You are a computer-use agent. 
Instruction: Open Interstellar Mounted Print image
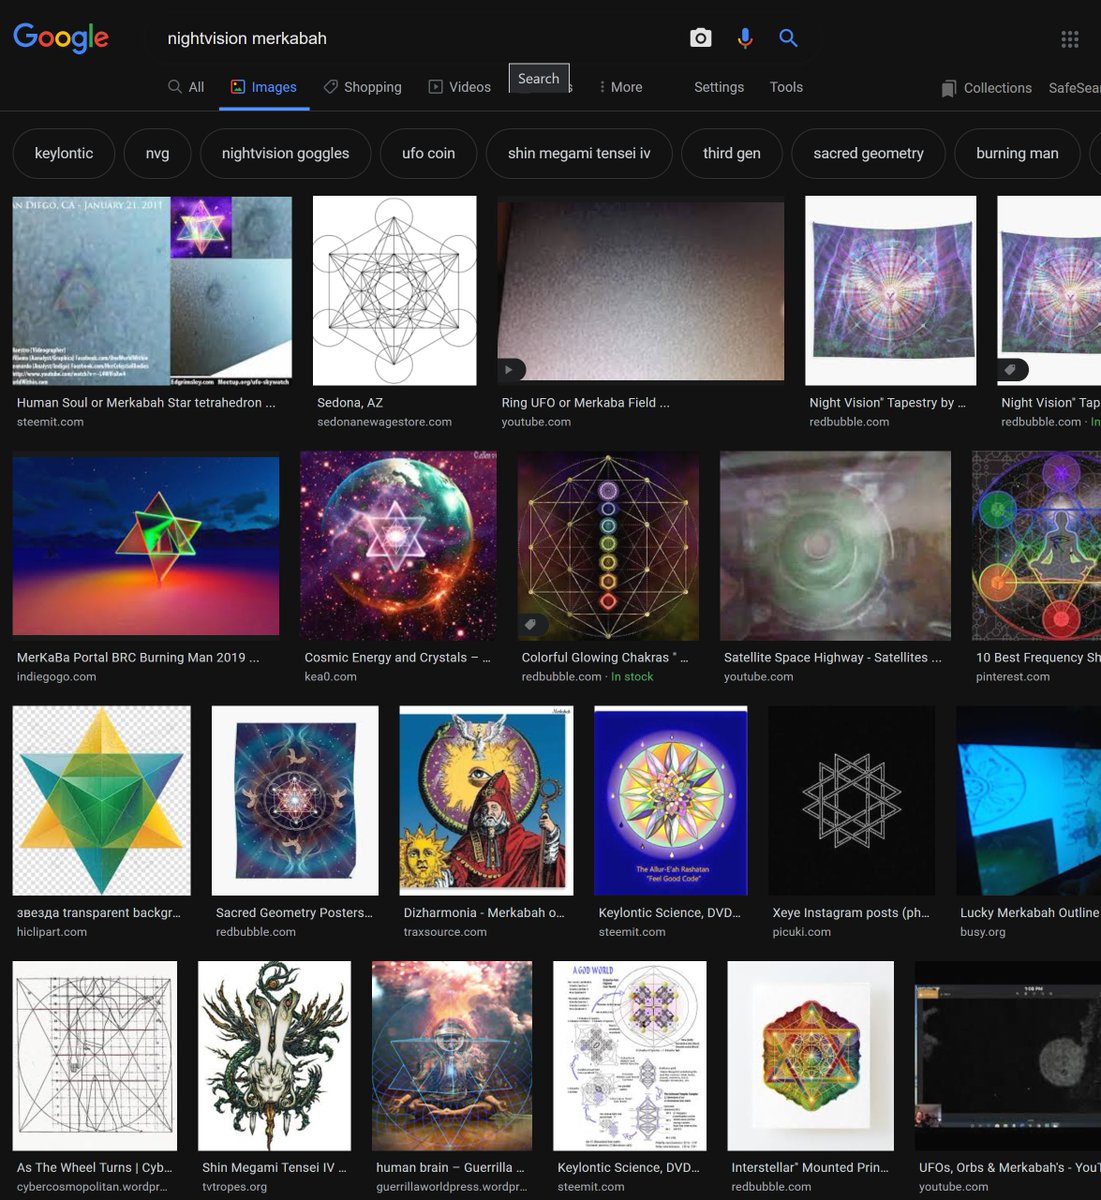pos(810,1055)
